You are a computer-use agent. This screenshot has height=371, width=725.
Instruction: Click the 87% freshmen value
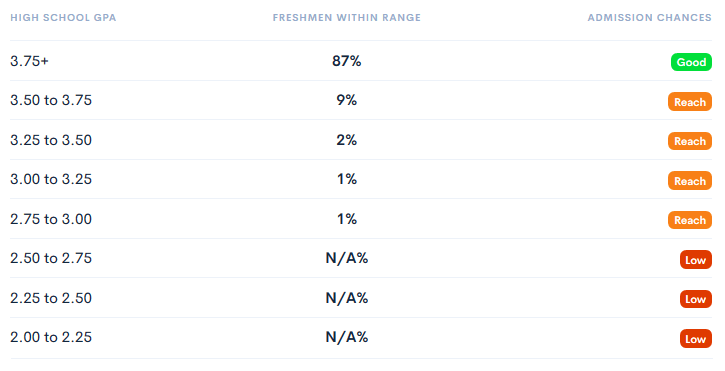coord(347,61)
